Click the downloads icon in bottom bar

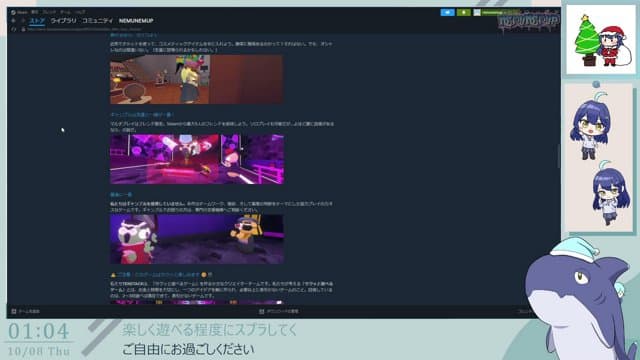(261, 311)
